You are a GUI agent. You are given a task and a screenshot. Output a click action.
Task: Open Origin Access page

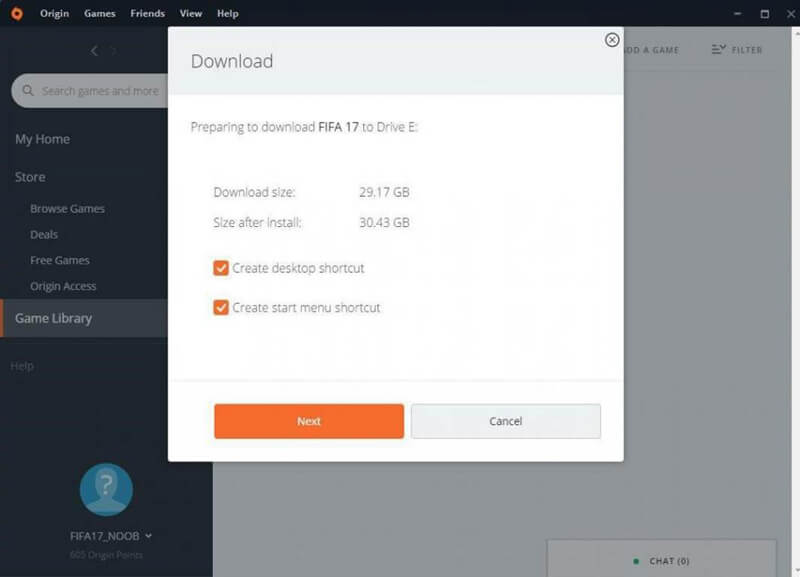coord(63,286)
